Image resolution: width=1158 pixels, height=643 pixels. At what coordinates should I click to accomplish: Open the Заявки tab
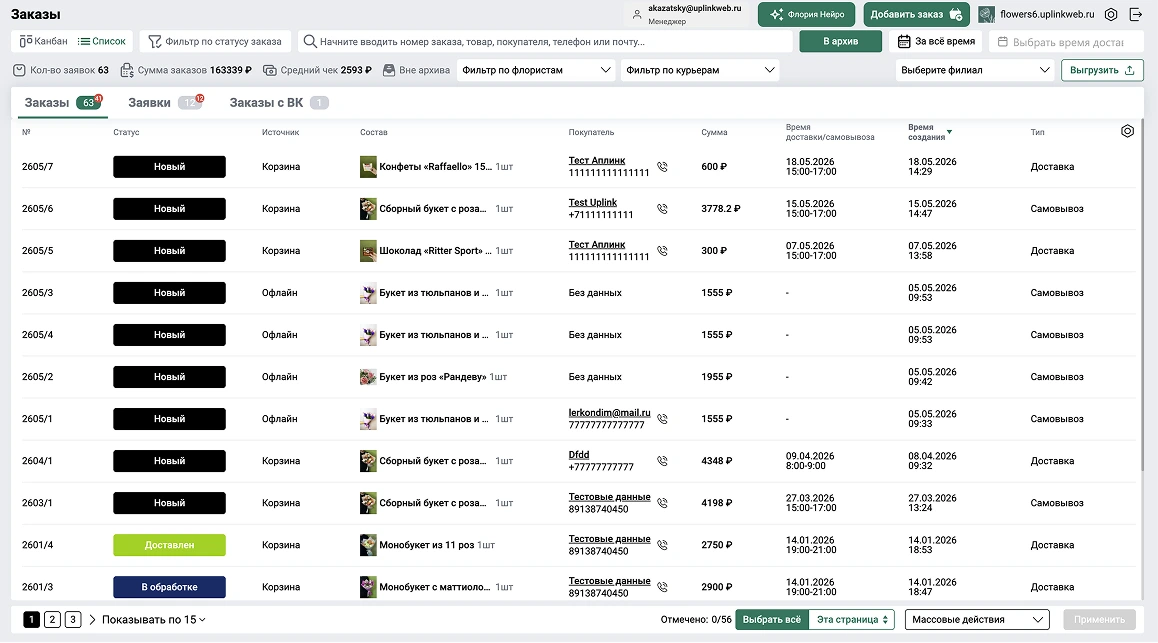pyautogui.click(x=165, y=103)
